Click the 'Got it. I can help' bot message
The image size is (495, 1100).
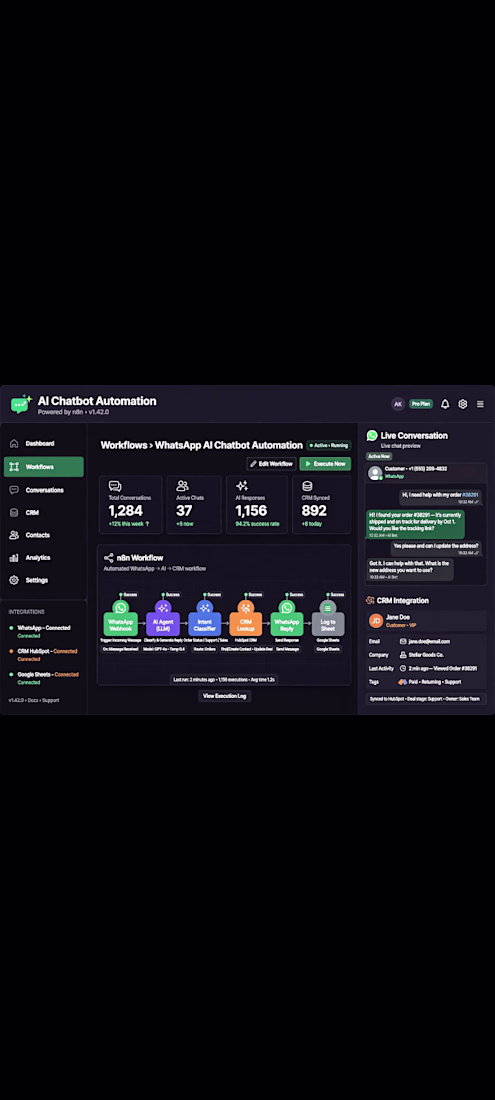tap(409, 569)
